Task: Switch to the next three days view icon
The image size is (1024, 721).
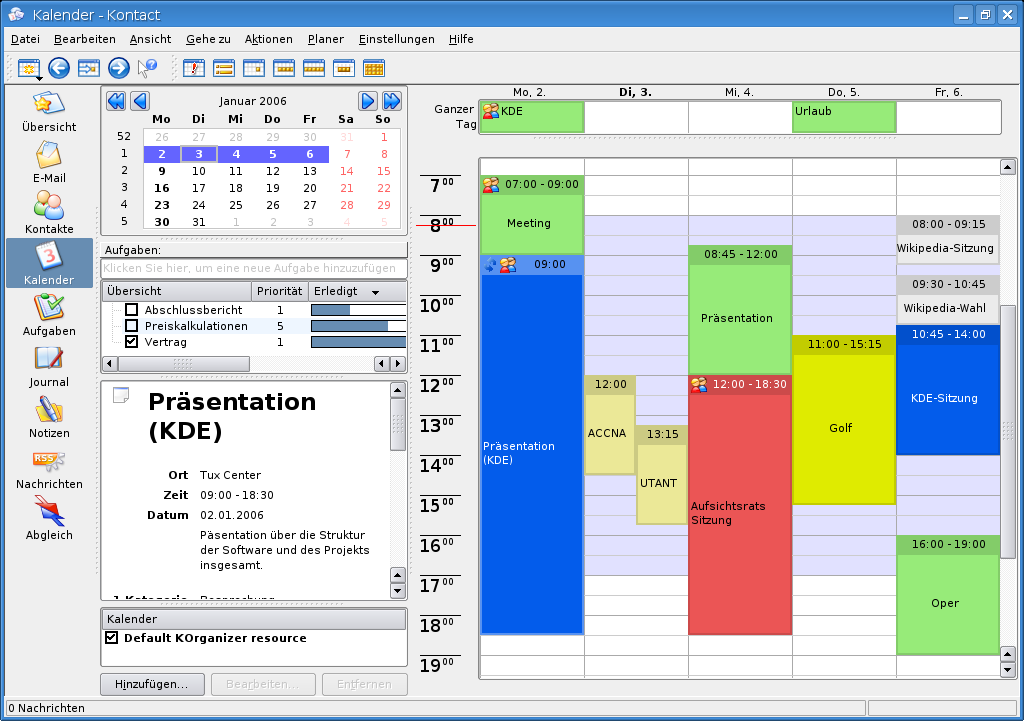Action: point(344,68)
